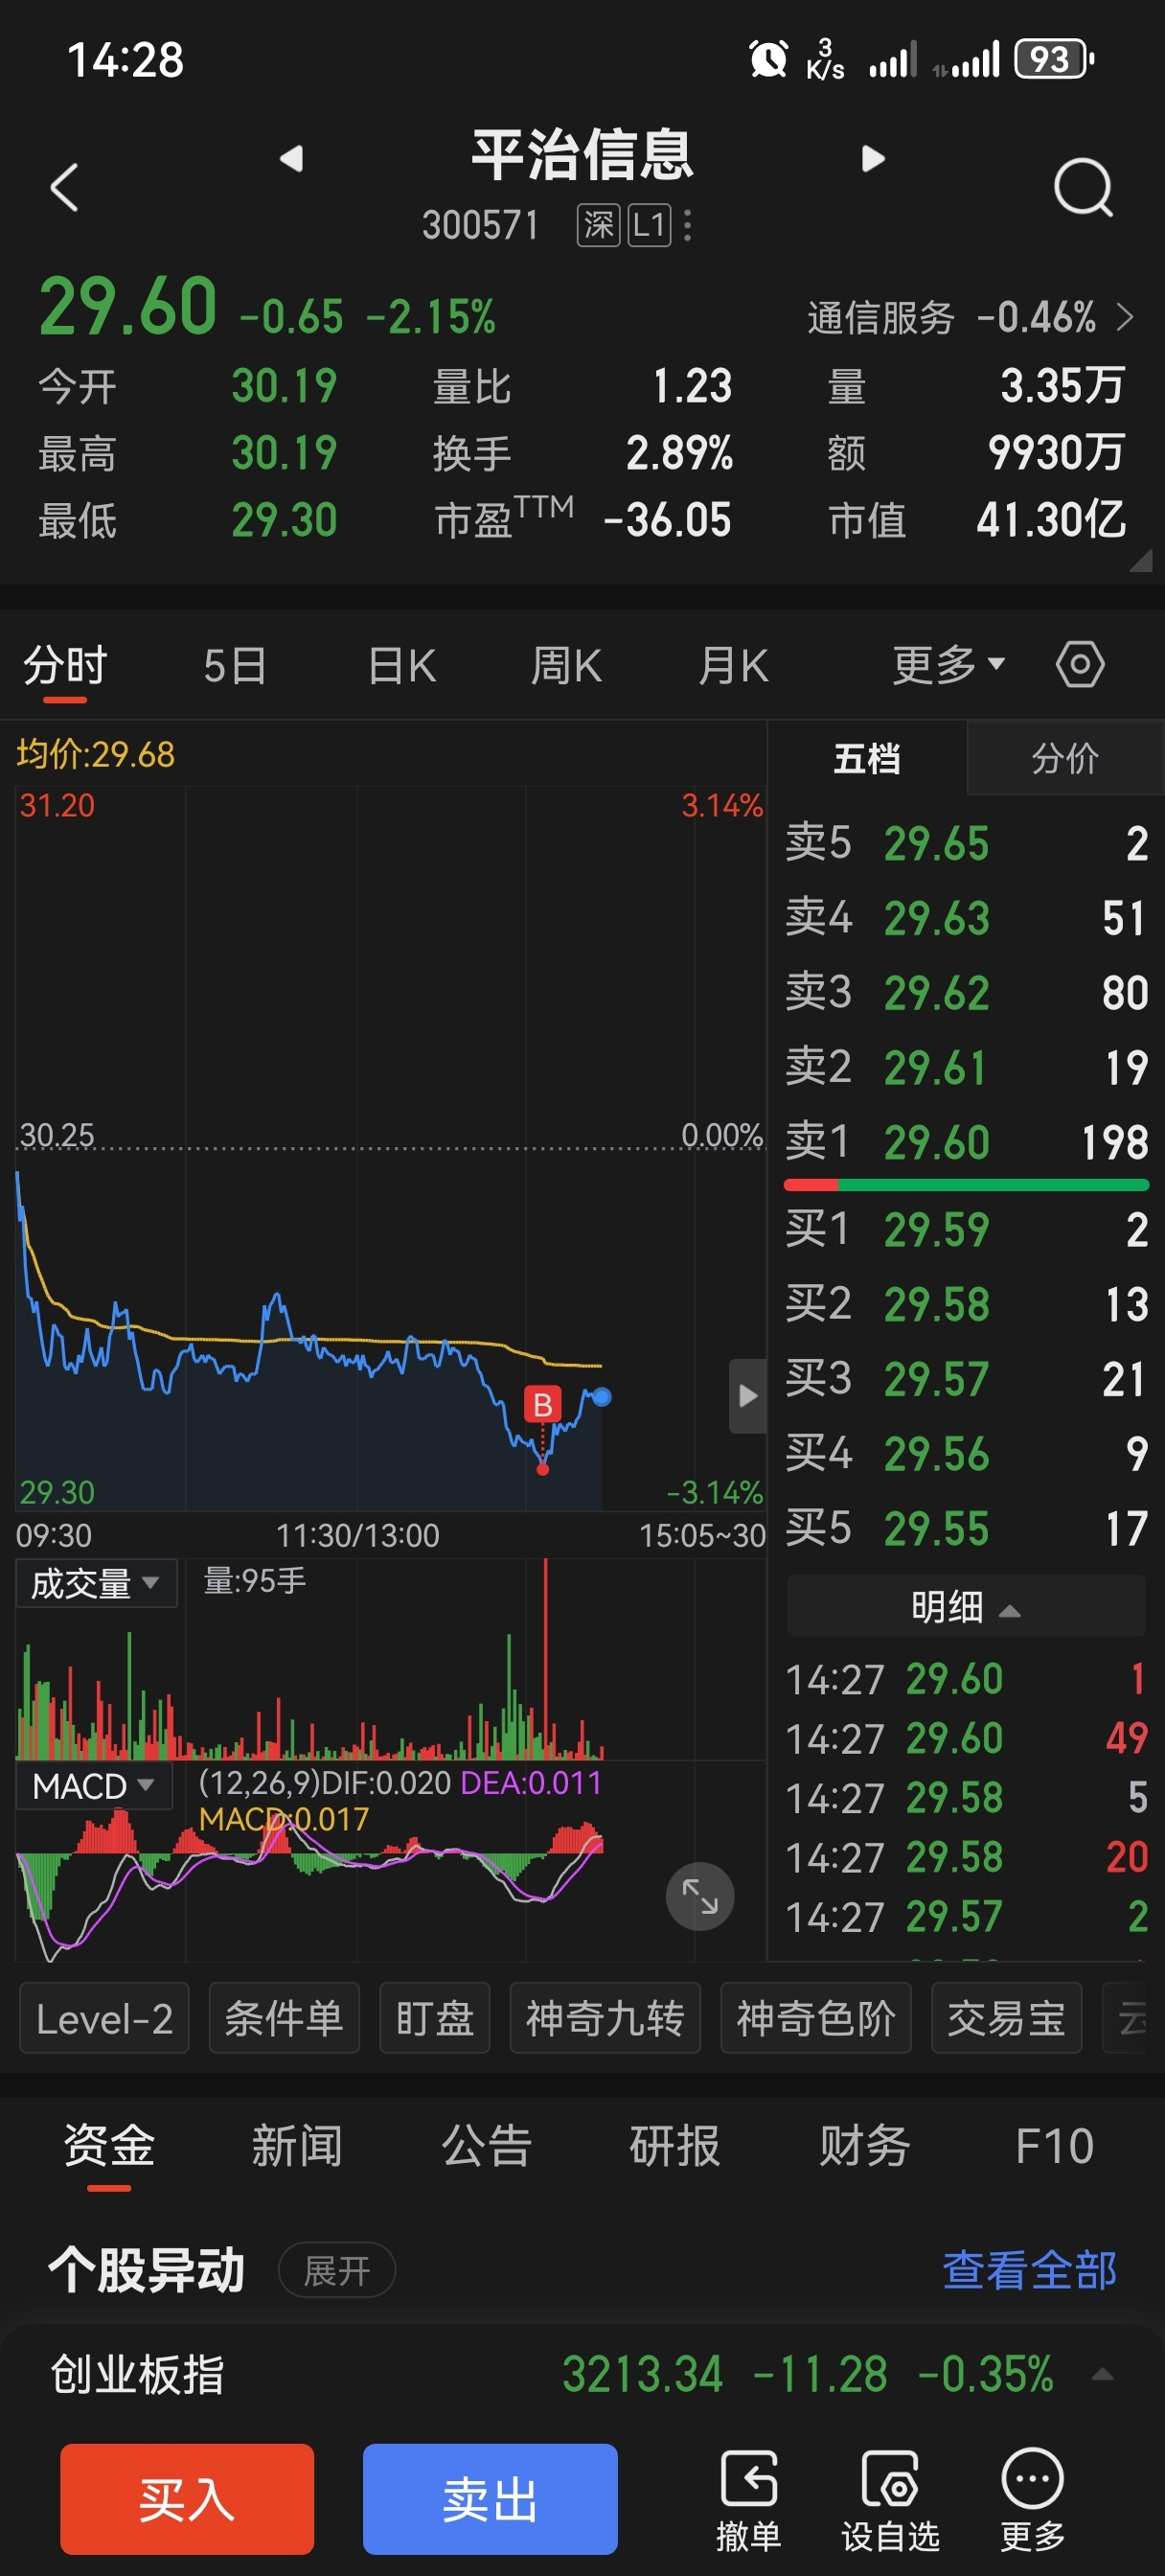The width and height of the screenshot is (1165, 2576).
Task: Tap the stock name 平治信息
Action: tap(582, 155)
